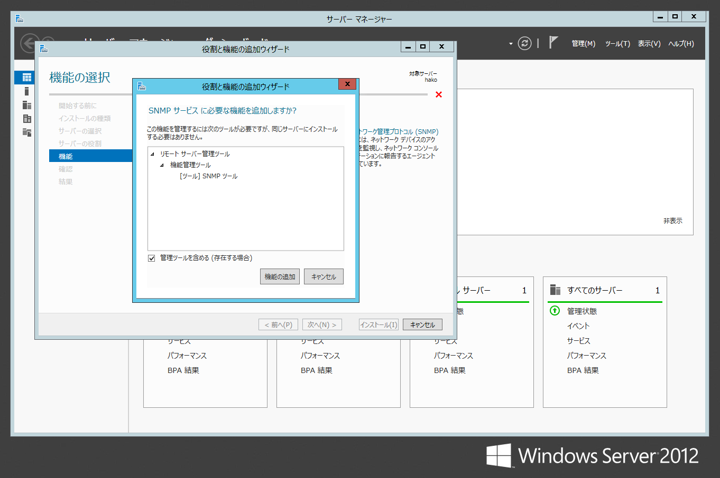Screen dimensions: 720x478
Task: Collapse リモート サーバー管理ツール tree node
Action: point(152,154)
